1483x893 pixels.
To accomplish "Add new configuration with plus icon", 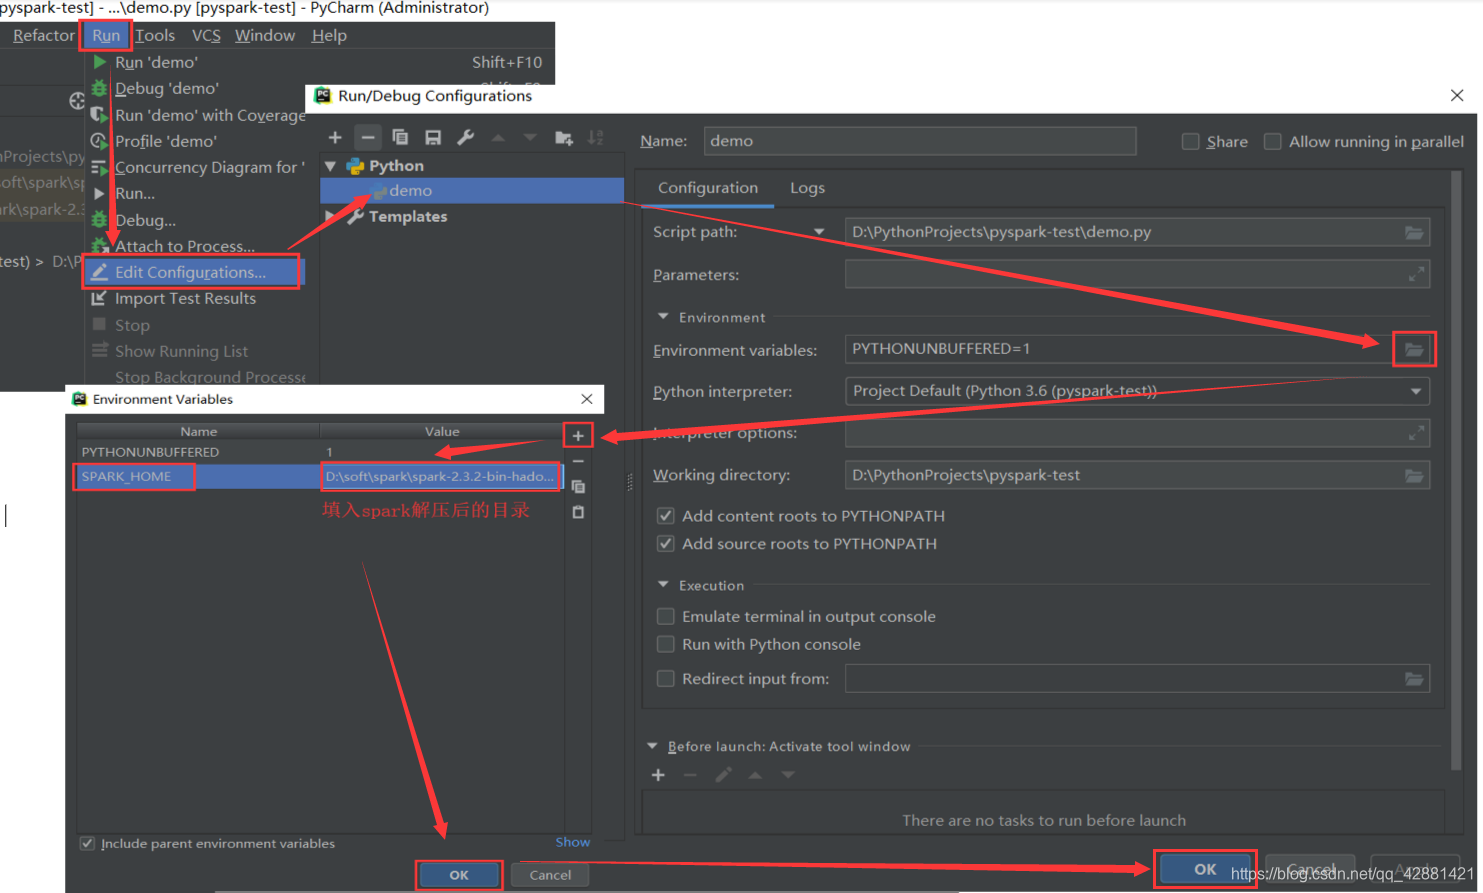I will (x=335, y=138).
